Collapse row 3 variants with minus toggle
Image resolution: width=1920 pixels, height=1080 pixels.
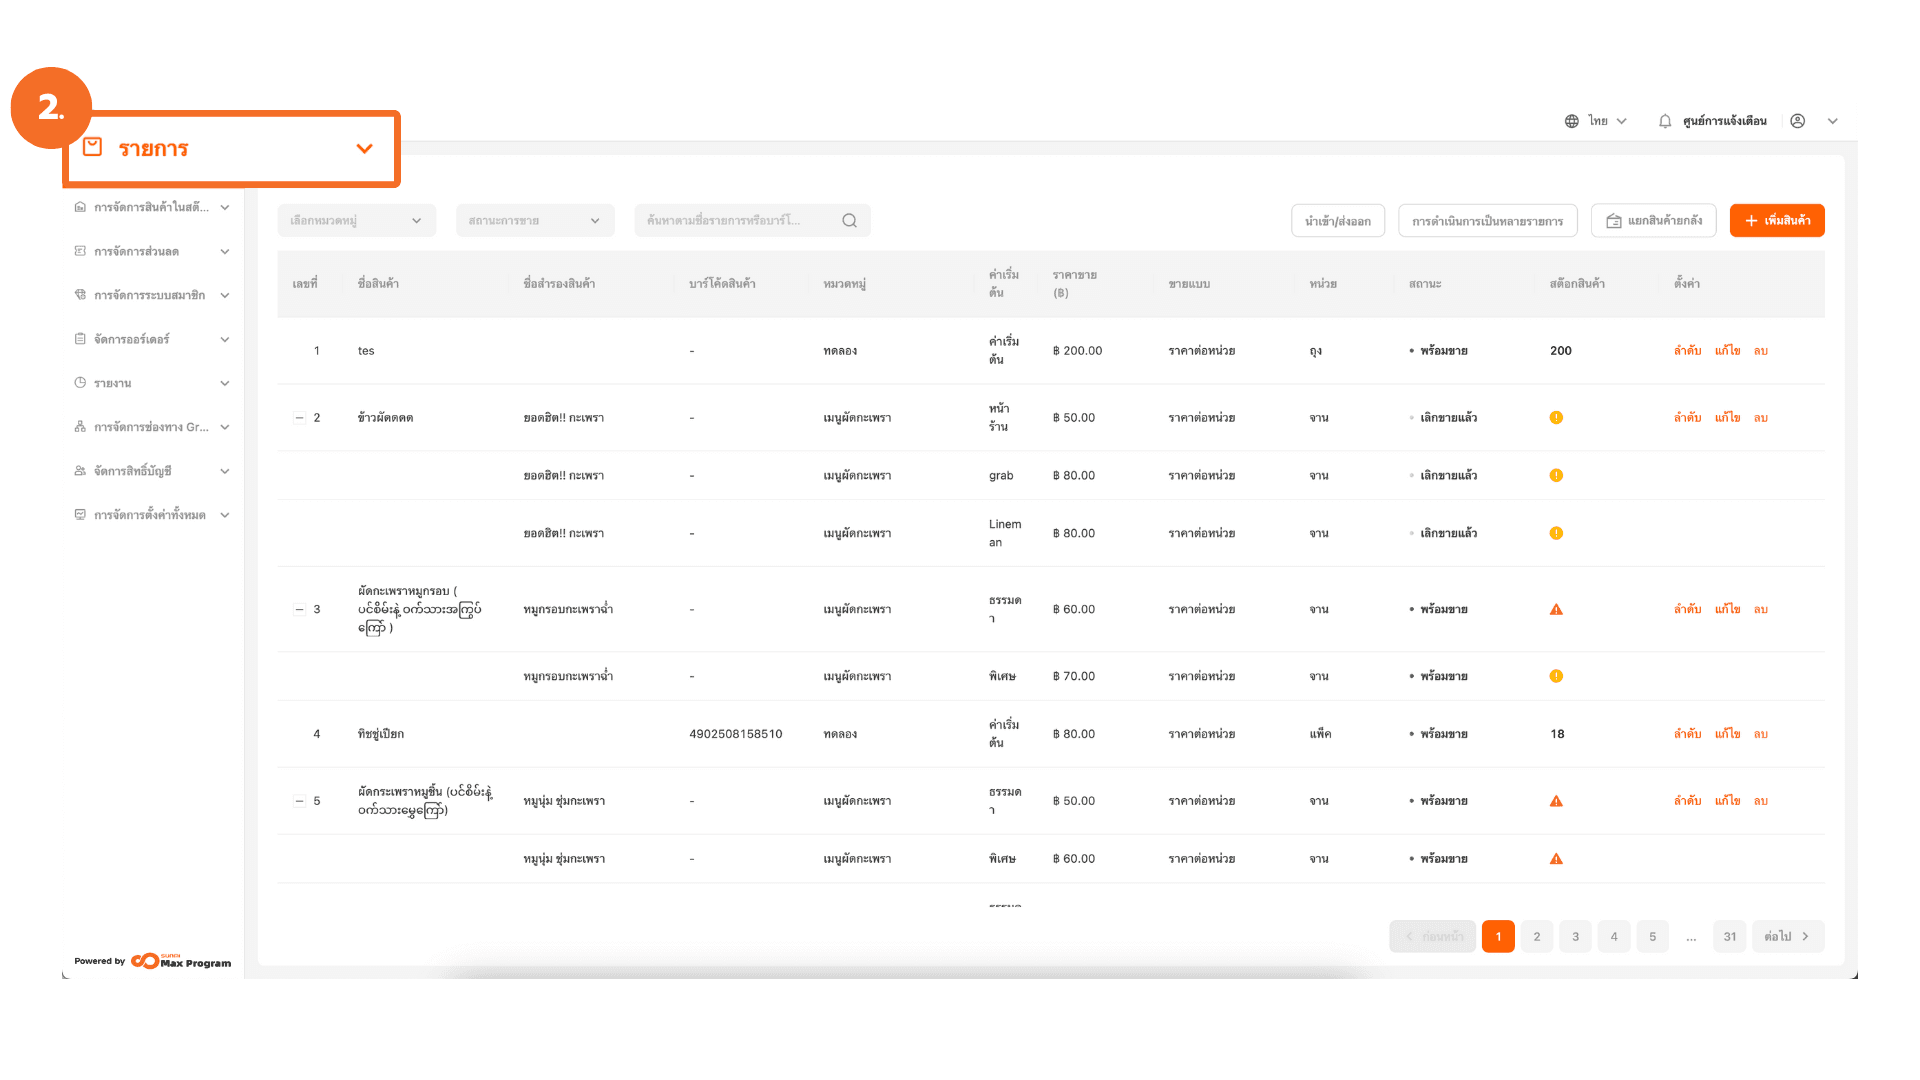click(x=299, y=609)
